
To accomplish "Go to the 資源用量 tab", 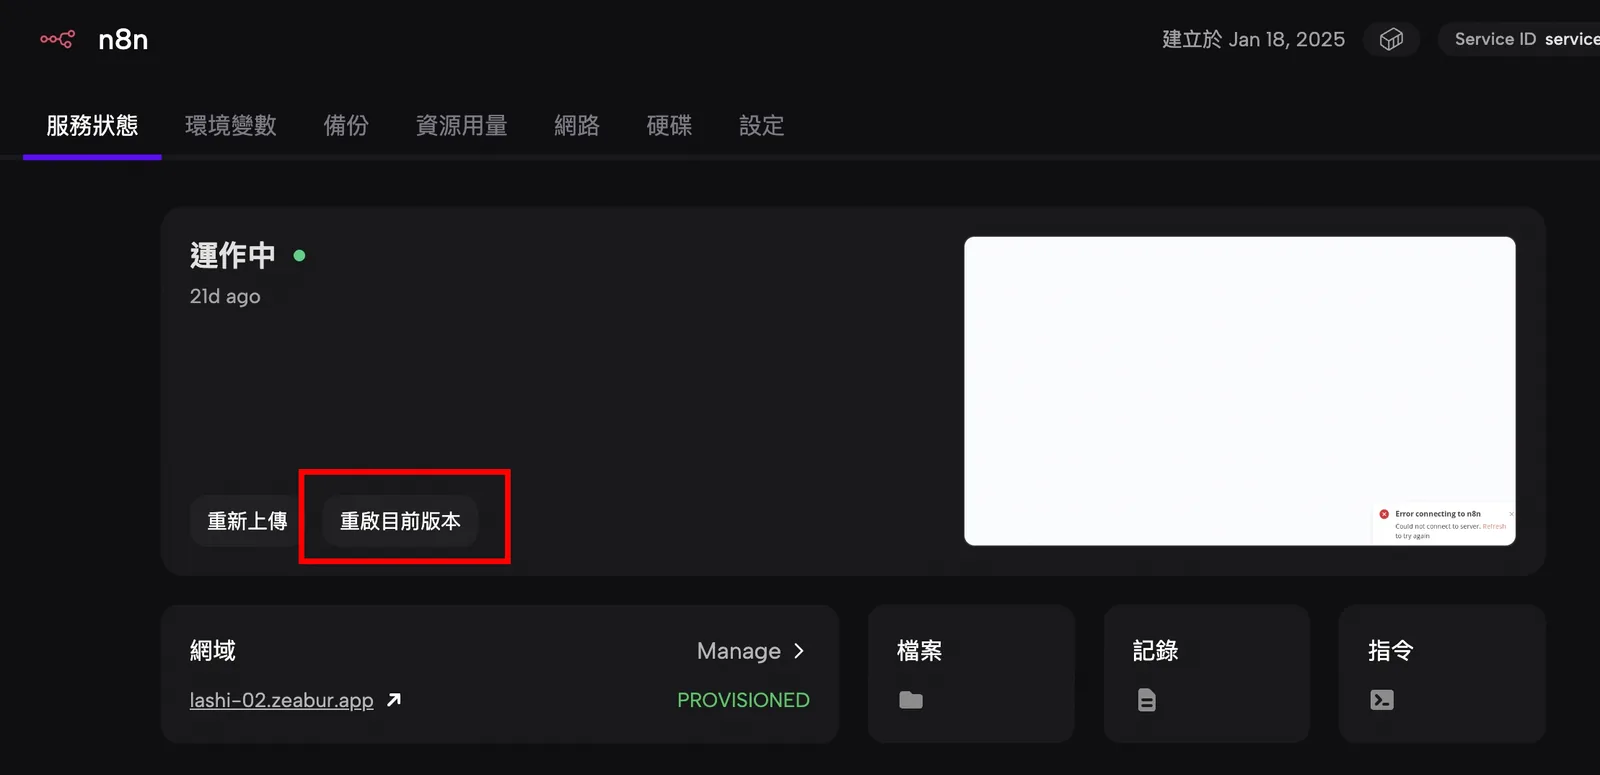I will click(x=462, y=126).
